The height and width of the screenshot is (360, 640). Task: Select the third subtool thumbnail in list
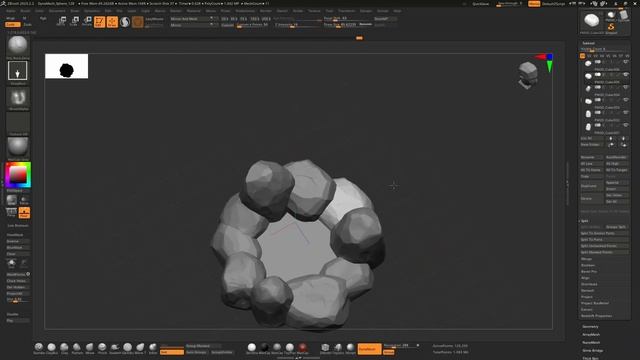[588, 88]
